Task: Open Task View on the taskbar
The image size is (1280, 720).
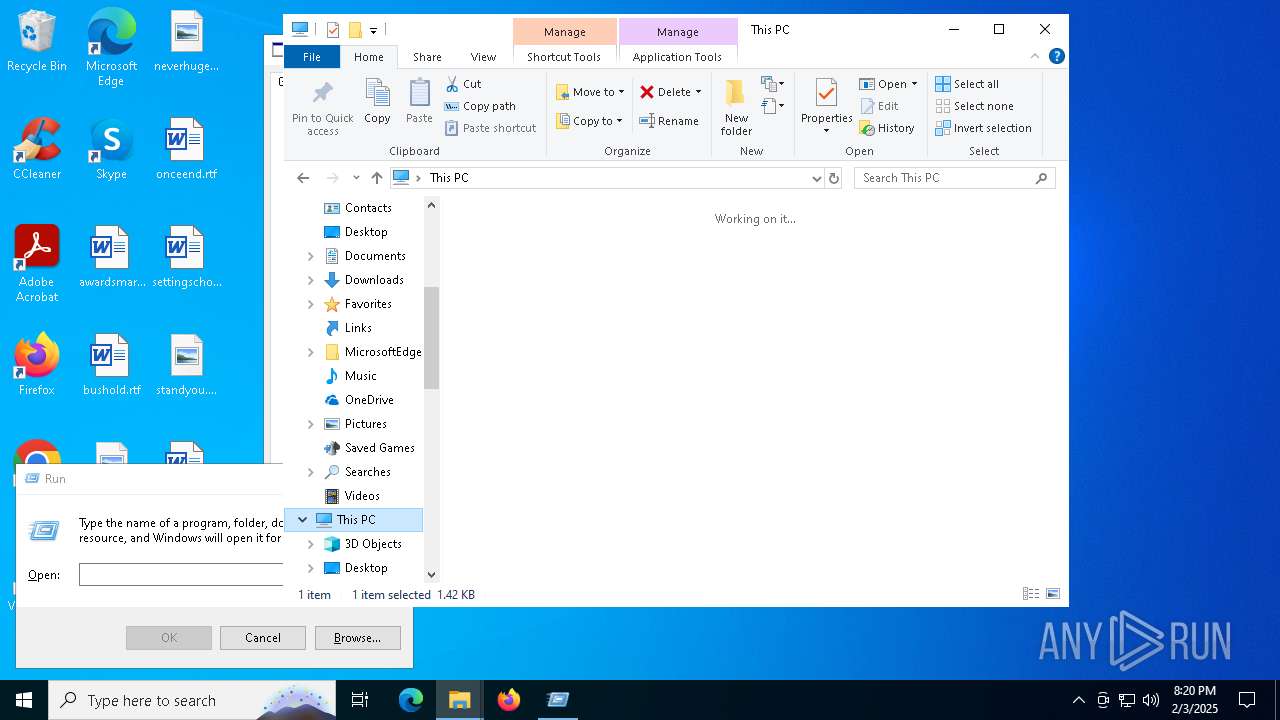Action: 360,700
